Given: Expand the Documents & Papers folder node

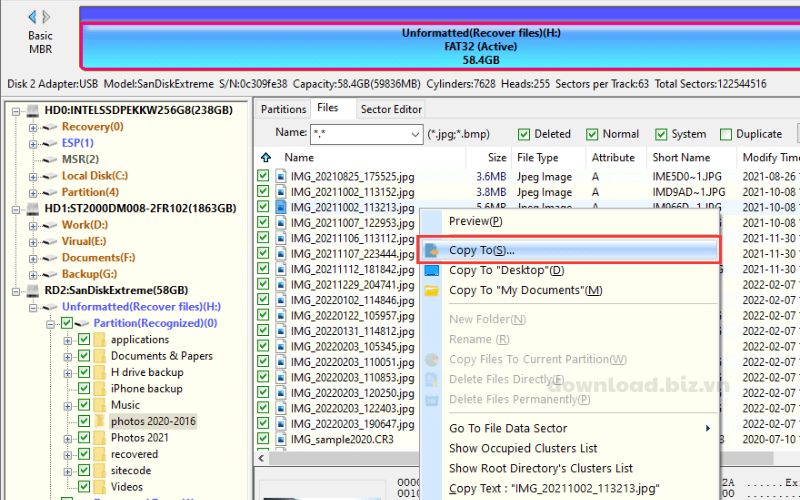Looking at the screenshot, I should click(67, 356).
